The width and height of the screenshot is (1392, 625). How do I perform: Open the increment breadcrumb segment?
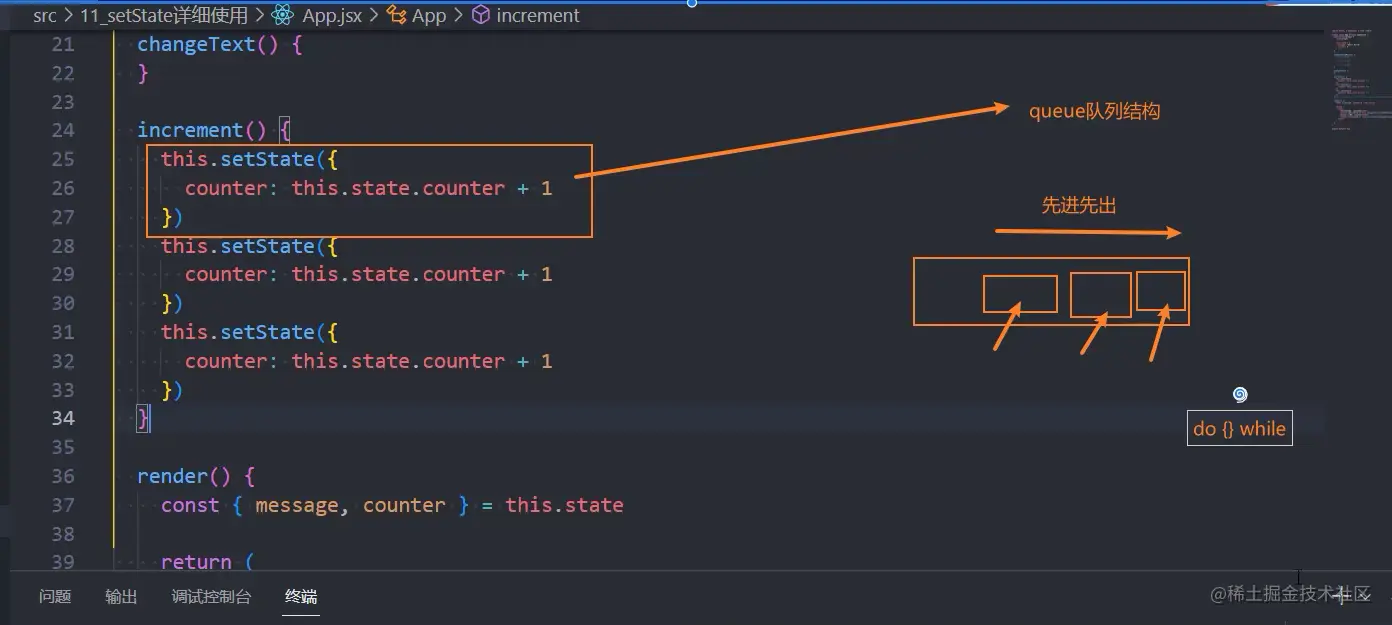pyautogui.click(x=538, y=15)
